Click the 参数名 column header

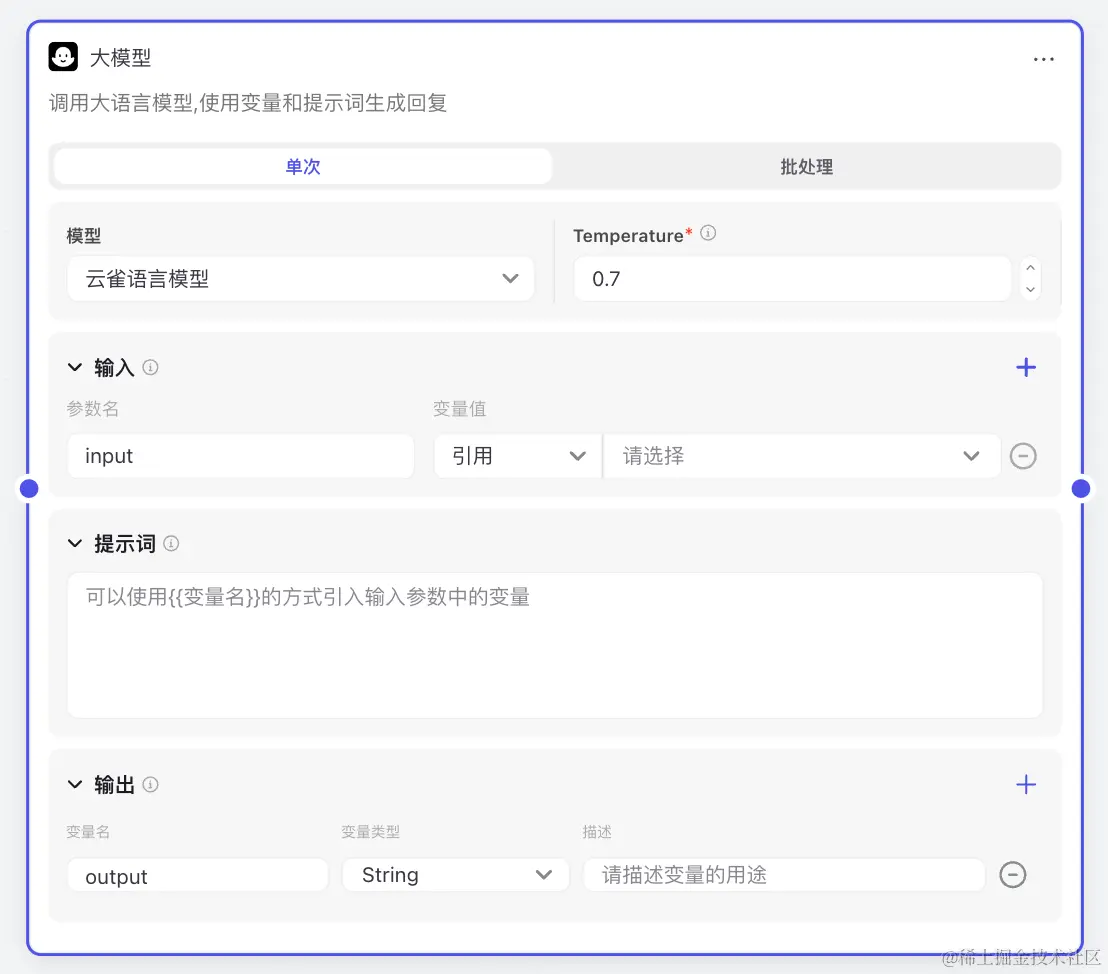(x=93, y=409)
